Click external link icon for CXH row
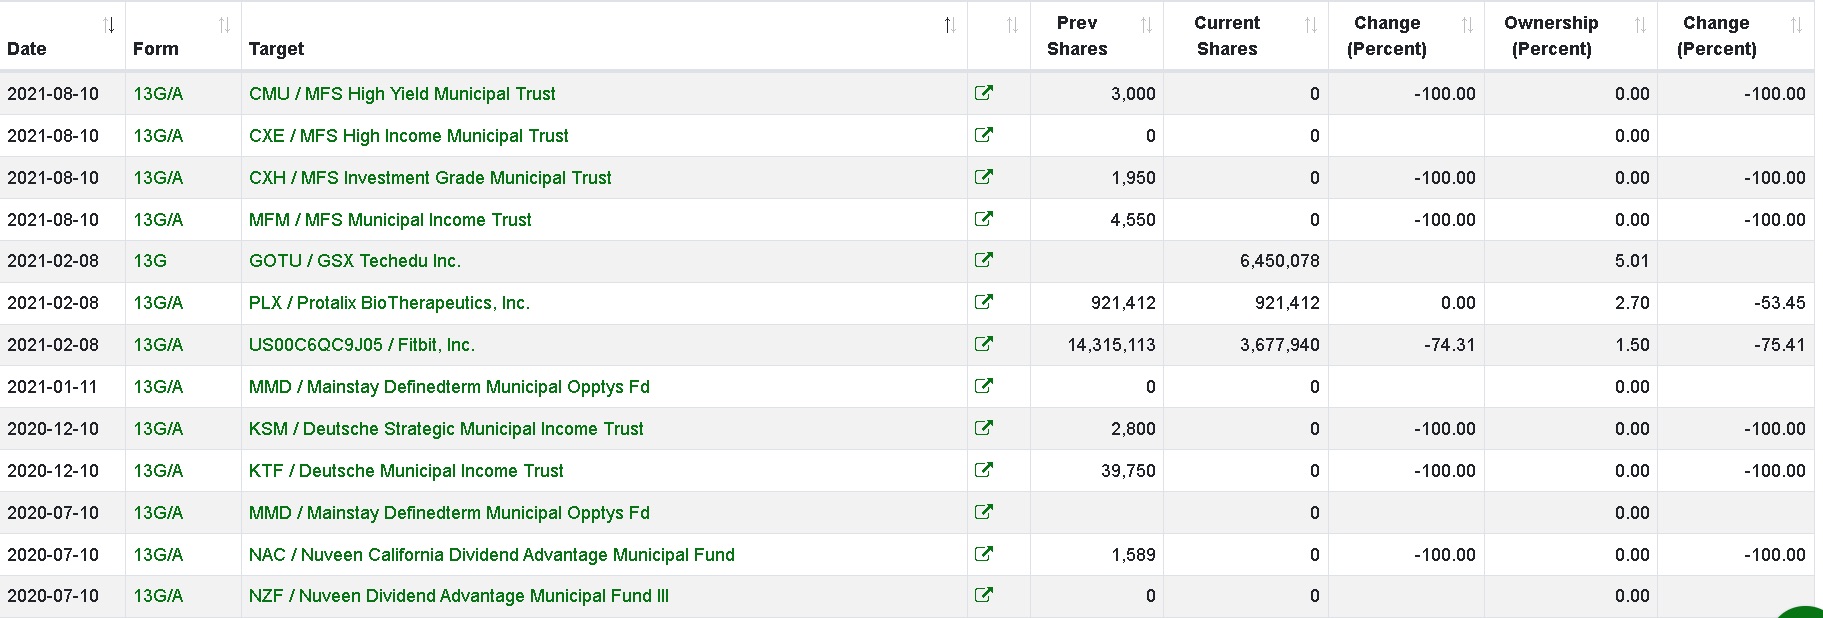This screenshot has height=618, width=1823. (x=984, y=177)
